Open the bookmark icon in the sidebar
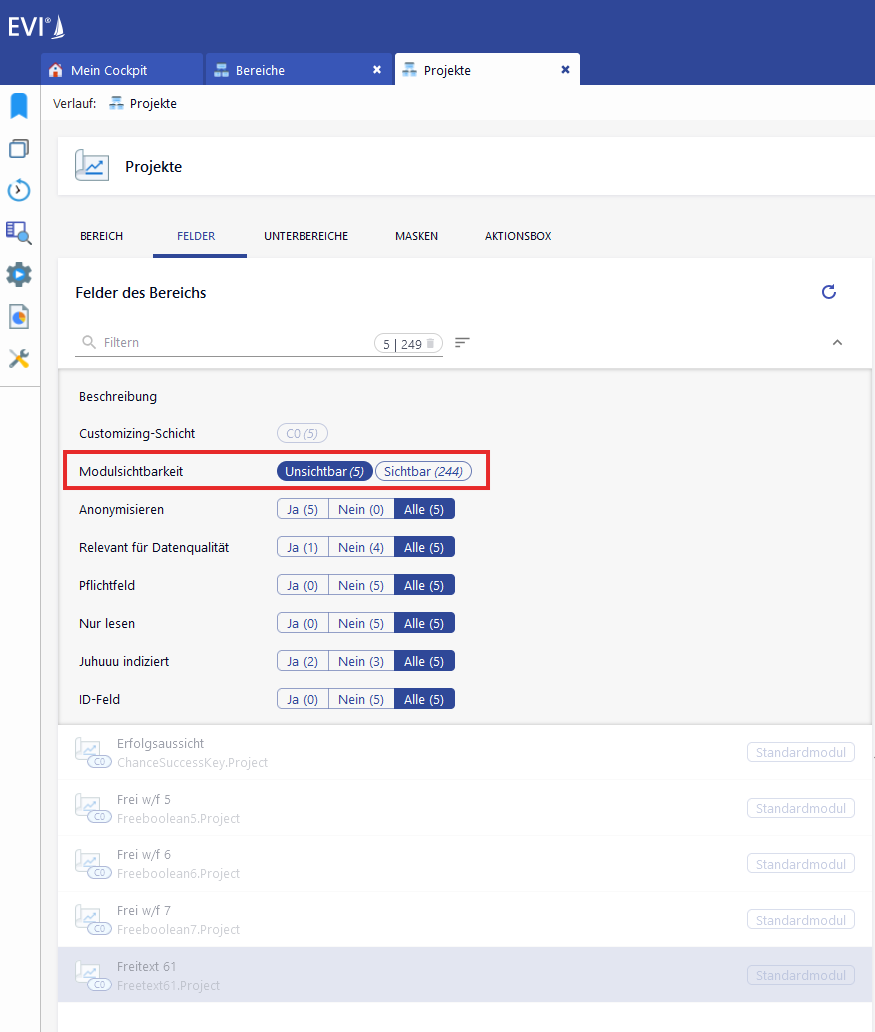This screenshot has width=875, height=1032. (19, 106)
